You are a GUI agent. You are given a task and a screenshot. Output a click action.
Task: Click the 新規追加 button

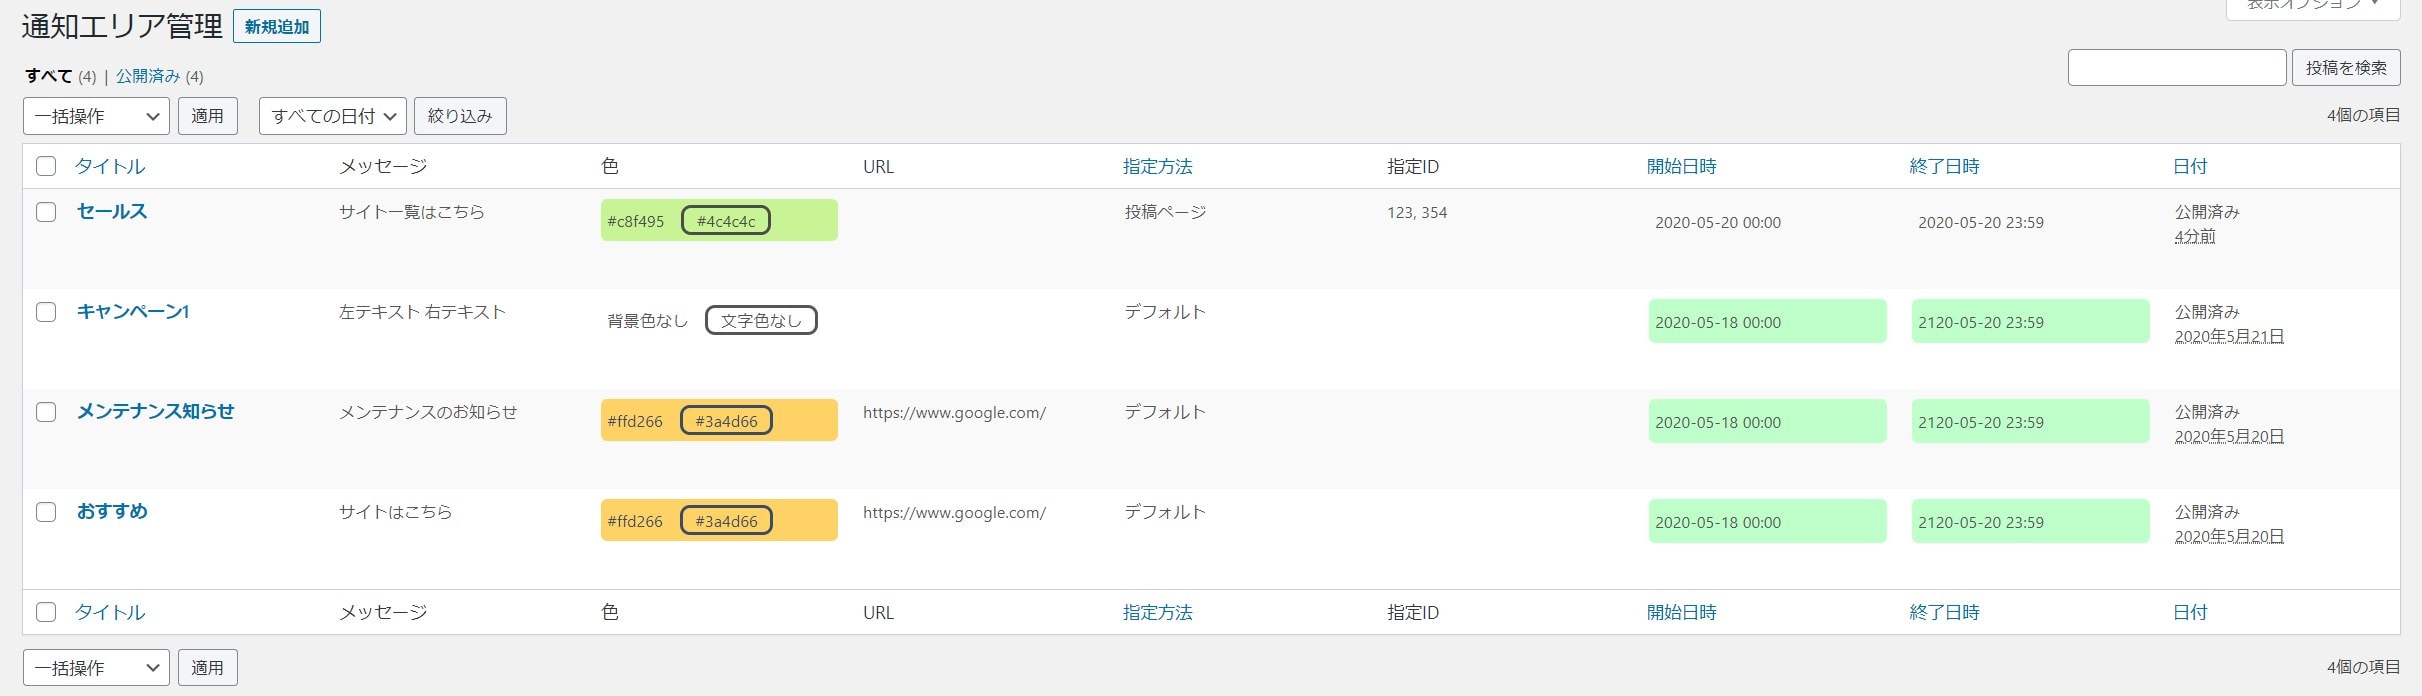[277, 27]
